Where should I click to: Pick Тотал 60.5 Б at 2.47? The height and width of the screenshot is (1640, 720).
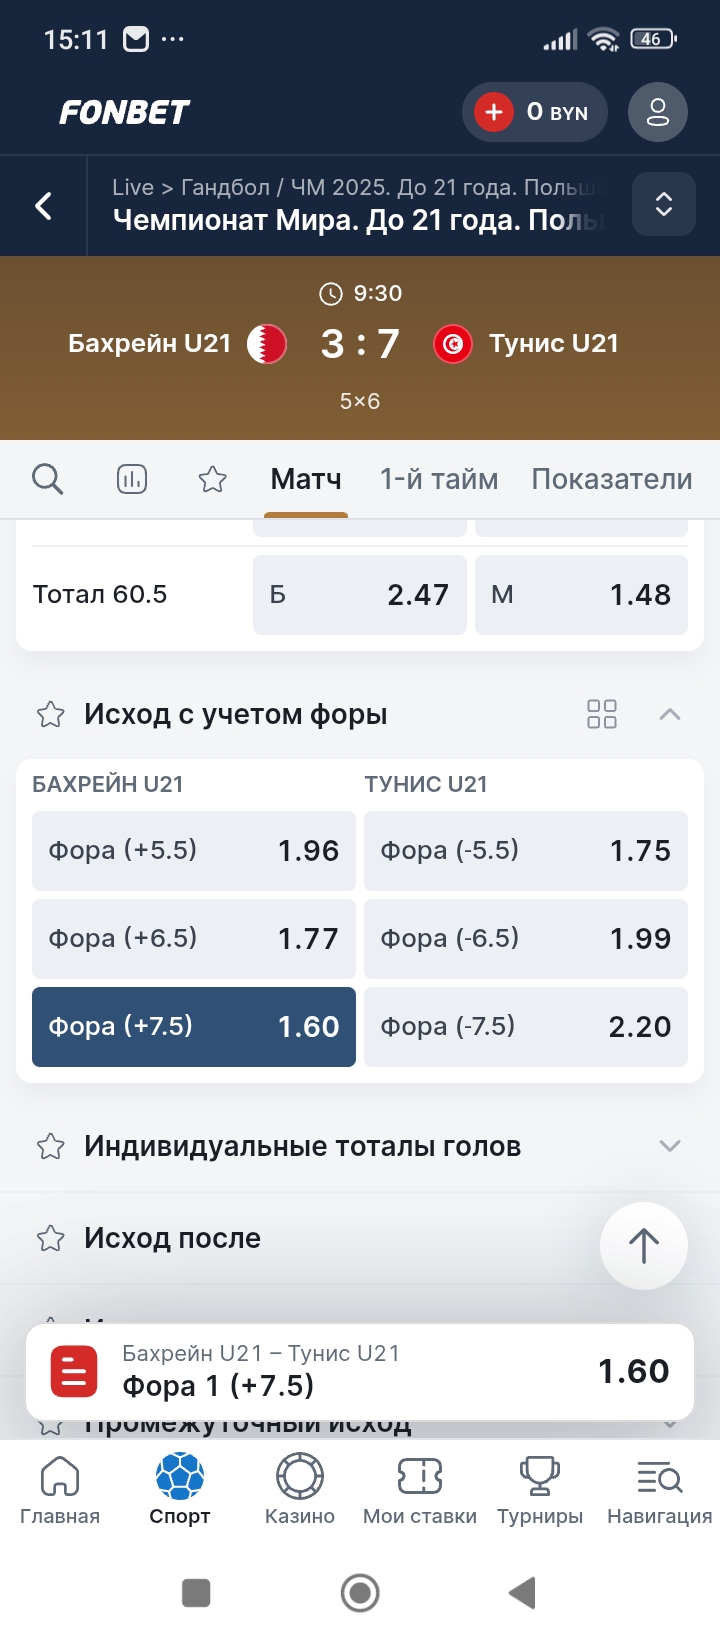click(360, 595)
